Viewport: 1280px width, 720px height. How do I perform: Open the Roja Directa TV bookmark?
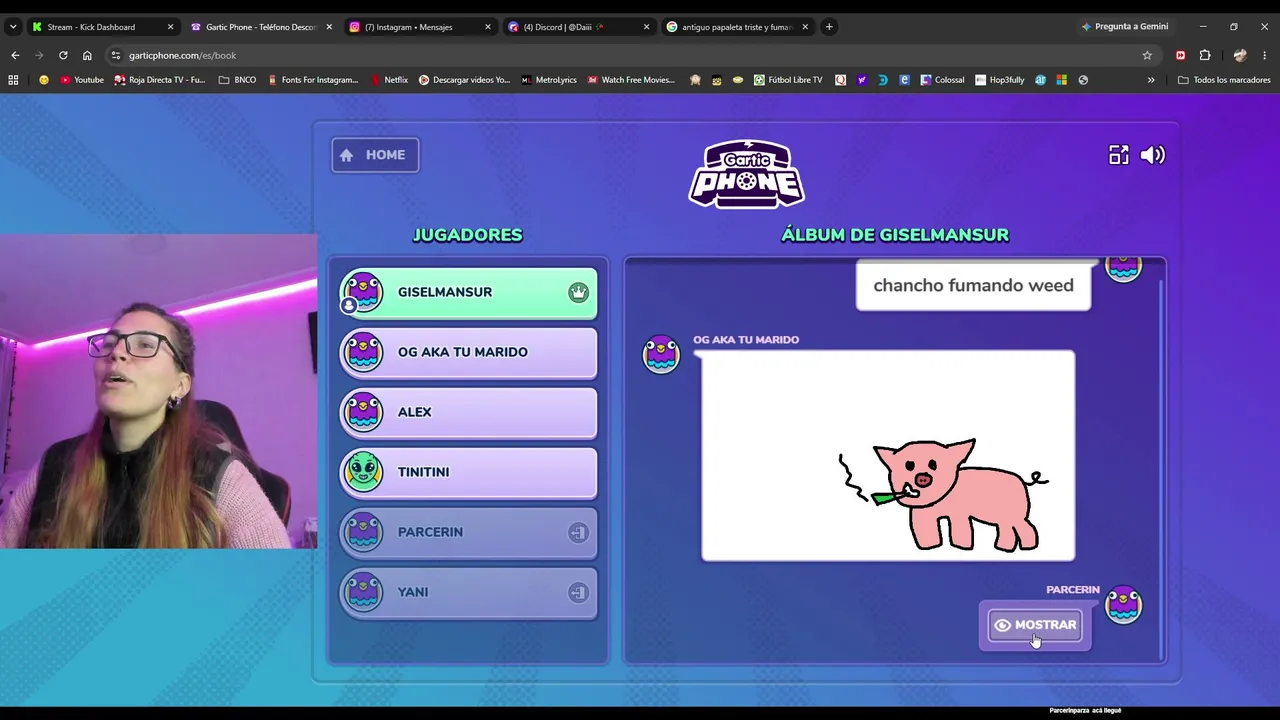160,80
